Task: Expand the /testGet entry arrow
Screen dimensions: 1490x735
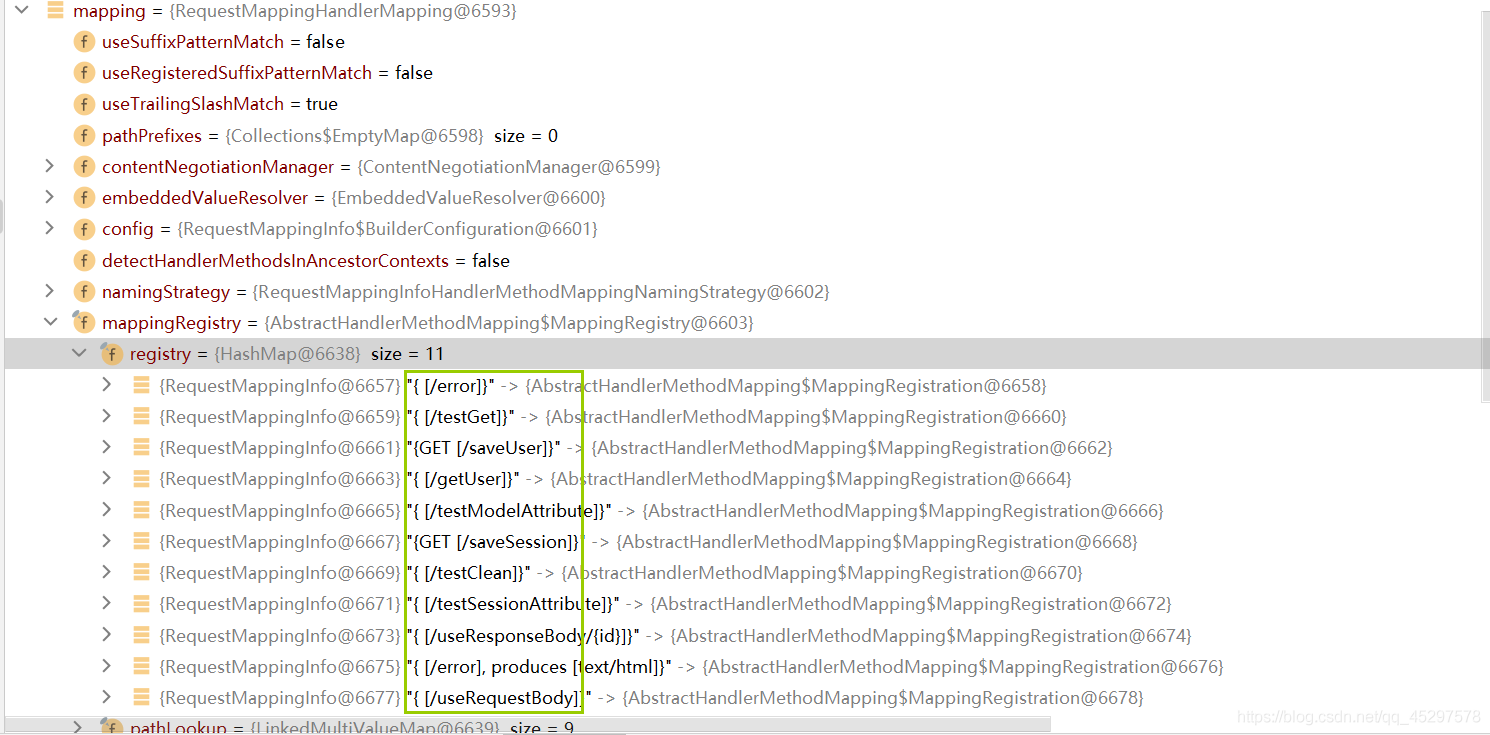Action: (107, 416)
